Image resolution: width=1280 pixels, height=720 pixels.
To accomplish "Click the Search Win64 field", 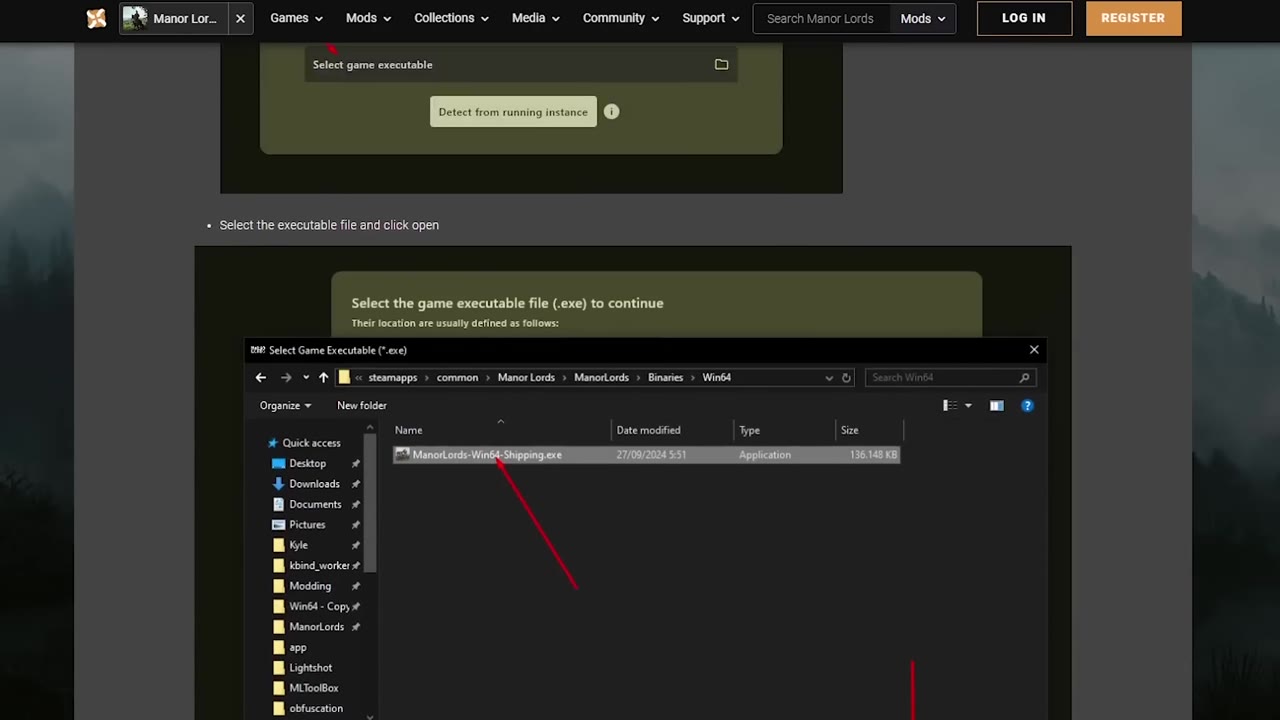I will click(950, 377).
